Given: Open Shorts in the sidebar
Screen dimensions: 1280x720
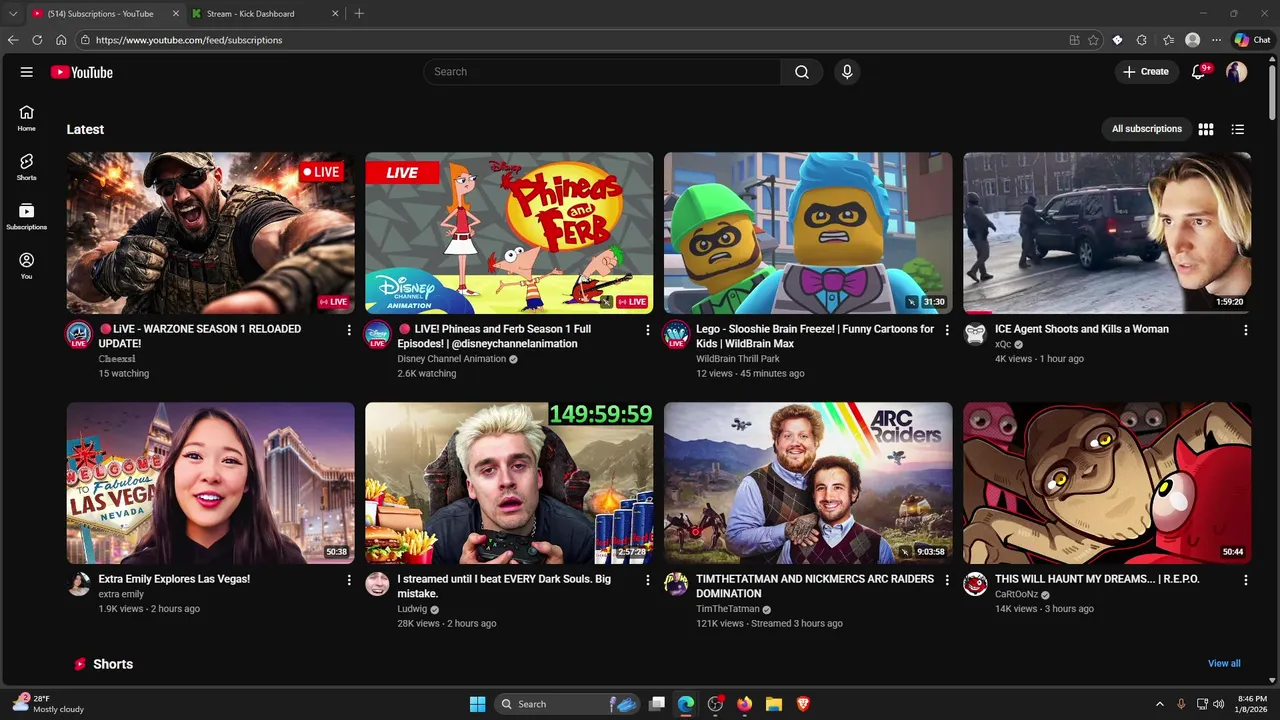Looking at the screenshot, I should 27,167.
